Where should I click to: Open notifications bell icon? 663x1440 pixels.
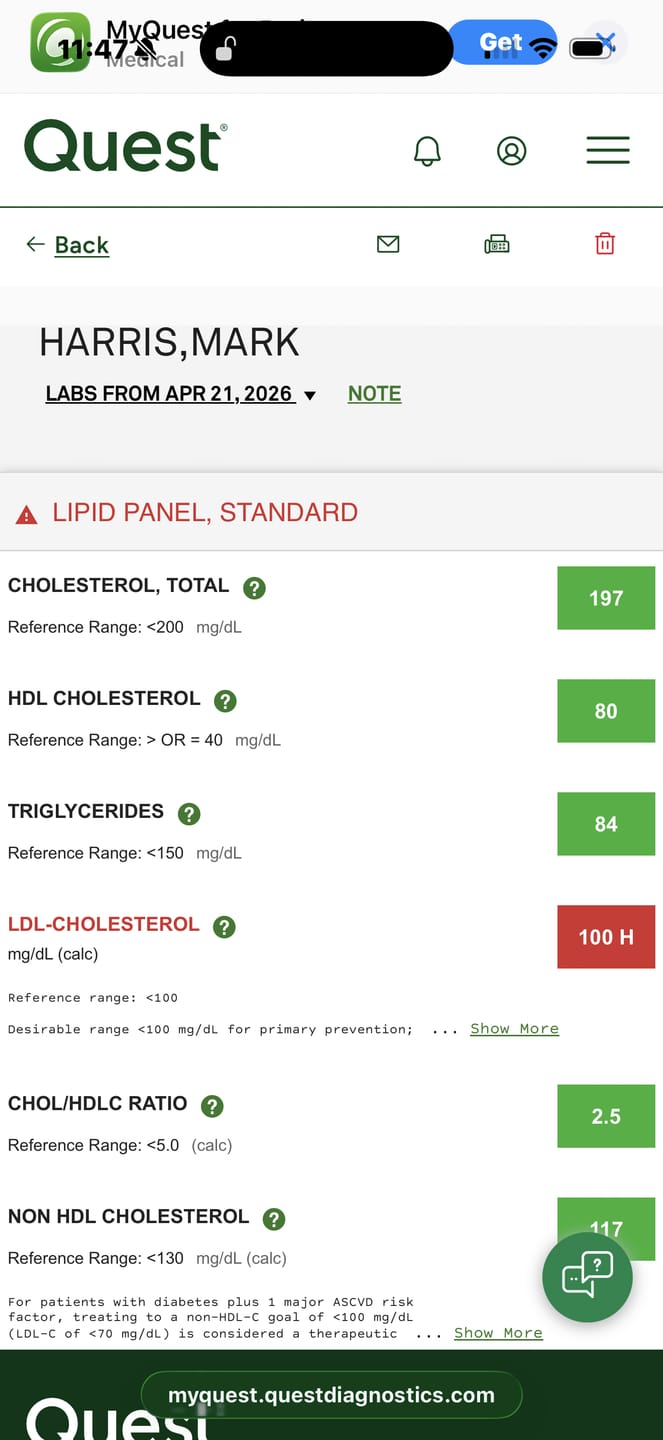[427, 151]
